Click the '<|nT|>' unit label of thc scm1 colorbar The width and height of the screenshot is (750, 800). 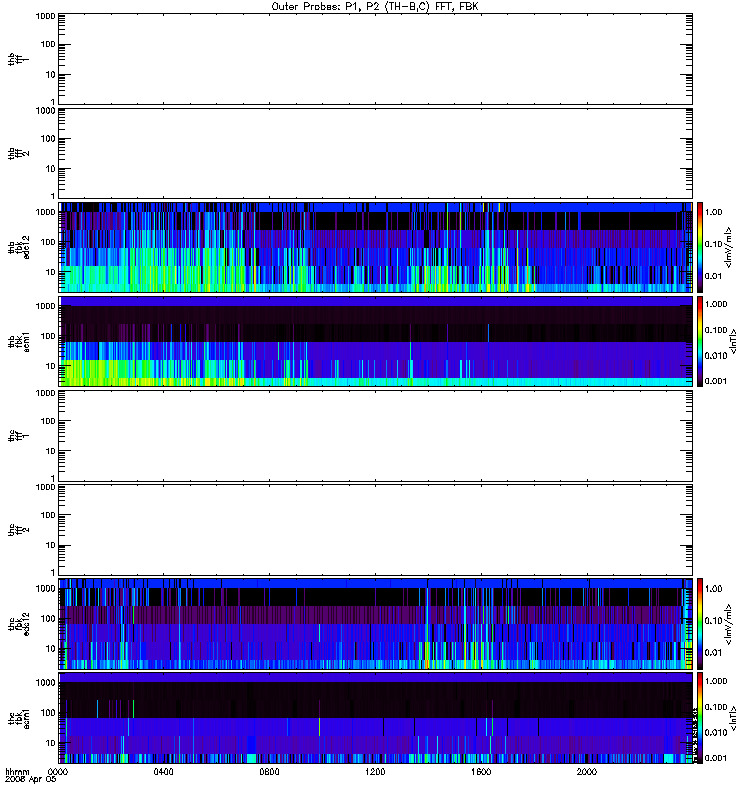tap(734, 718)
